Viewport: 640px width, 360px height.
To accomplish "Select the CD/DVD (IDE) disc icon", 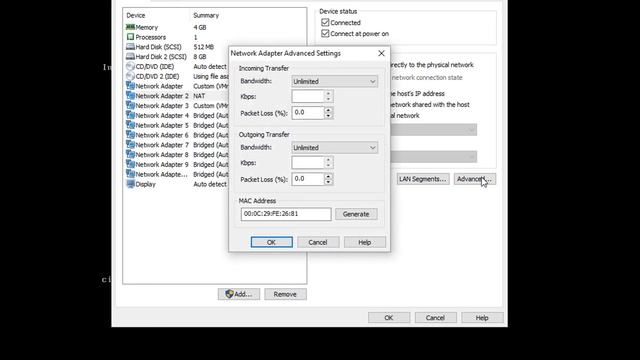I will pyautogui.click(x=130, y=66).
